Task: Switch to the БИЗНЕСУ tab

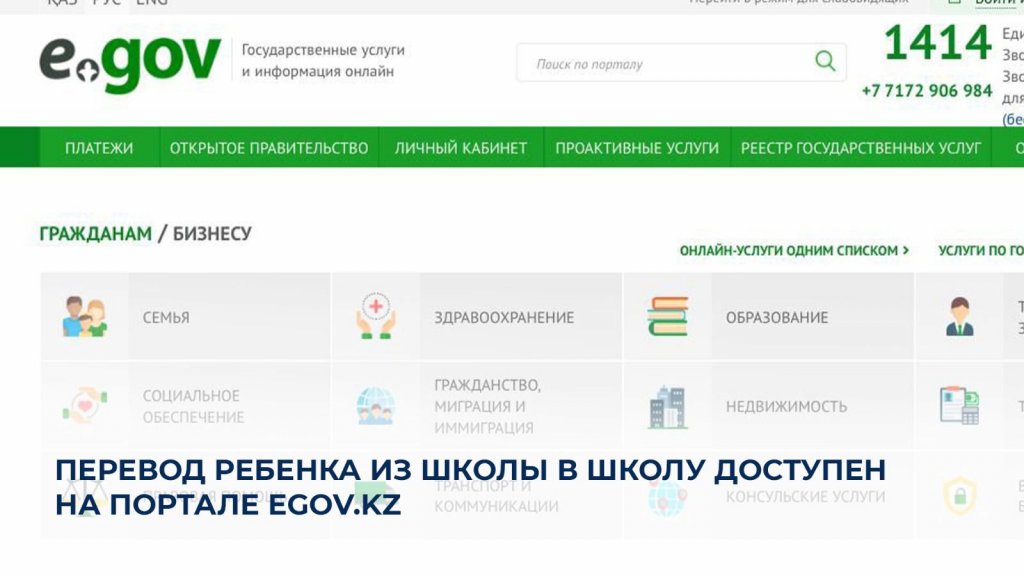Action: (x=212, y=234)
